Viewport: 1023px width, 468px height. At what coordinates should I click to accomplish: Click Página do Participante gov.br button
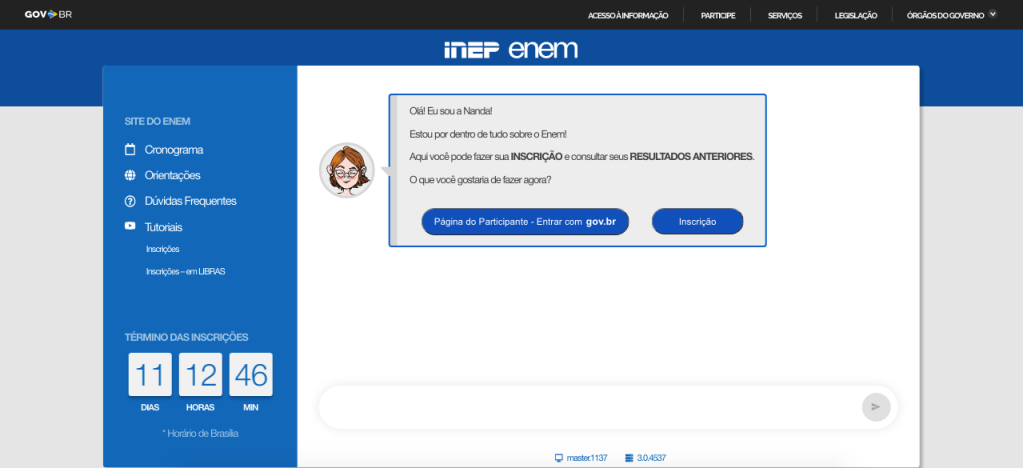[525, 222]
